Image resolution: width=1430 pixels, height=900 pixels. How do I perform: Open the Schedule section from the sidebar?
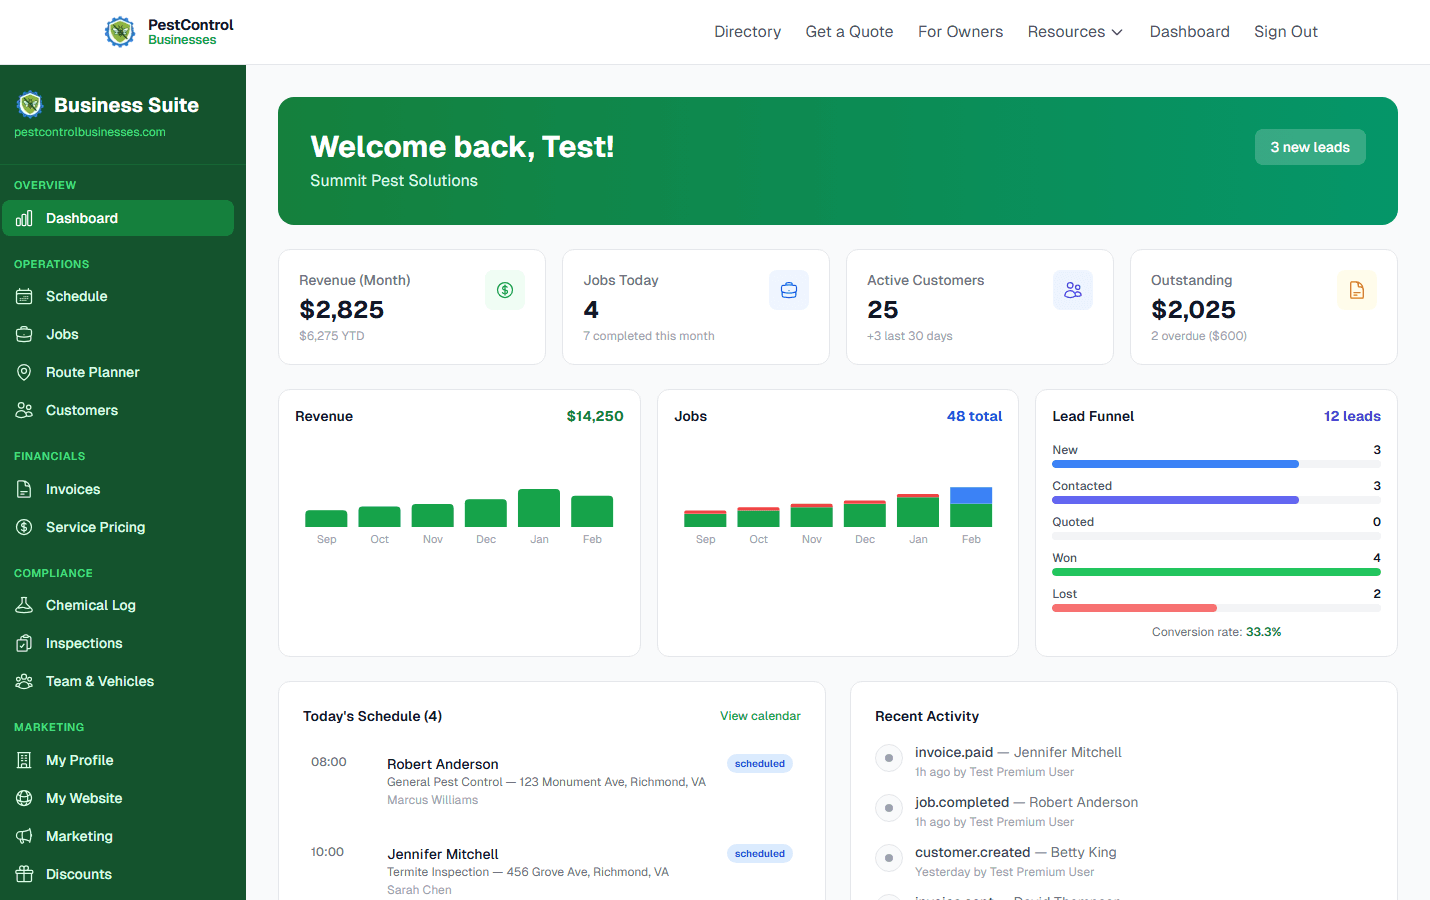click(x=78, y=296)
